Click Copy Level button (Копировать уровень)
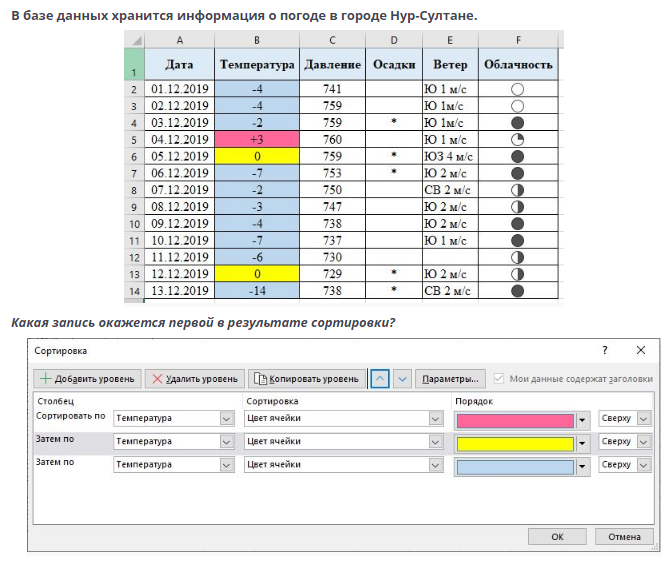This screenshot has height=564, width=665. coord(306,379)
